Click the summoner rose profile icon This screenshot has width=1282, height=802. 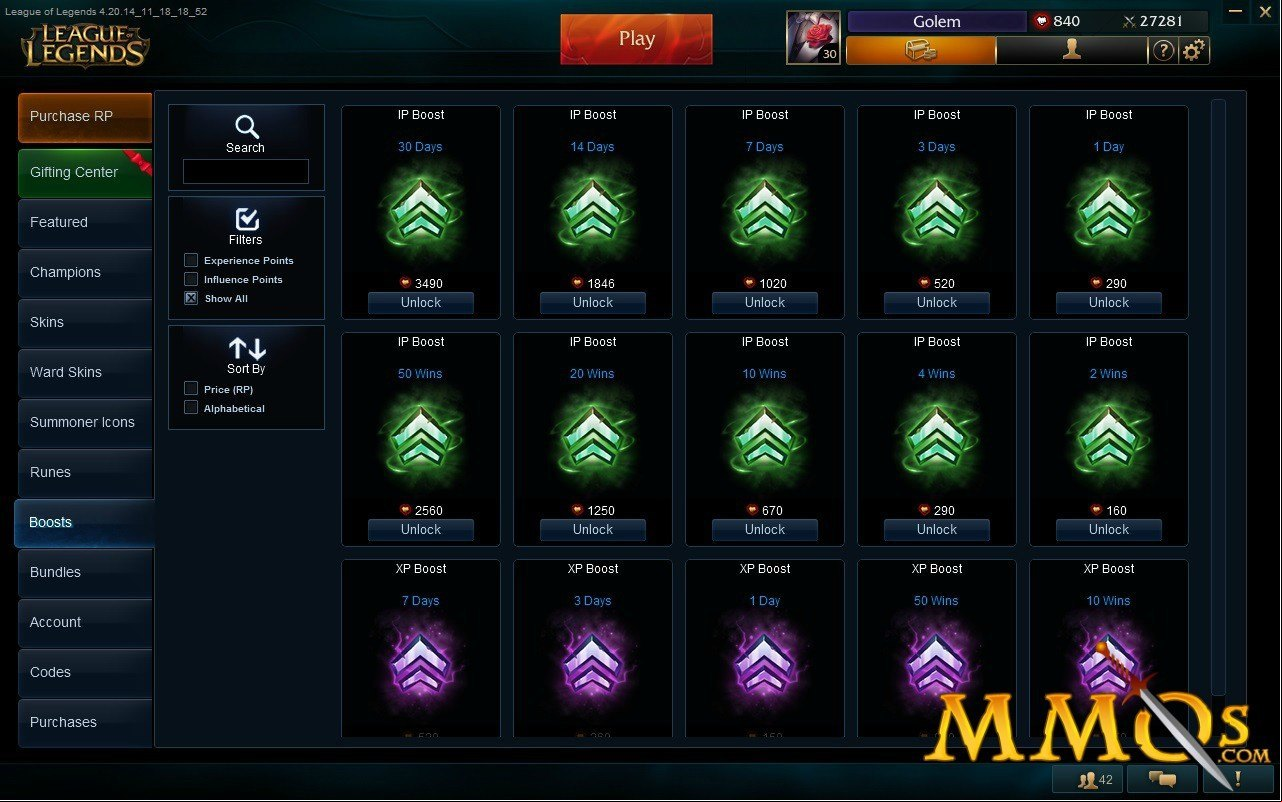point(813,37)
